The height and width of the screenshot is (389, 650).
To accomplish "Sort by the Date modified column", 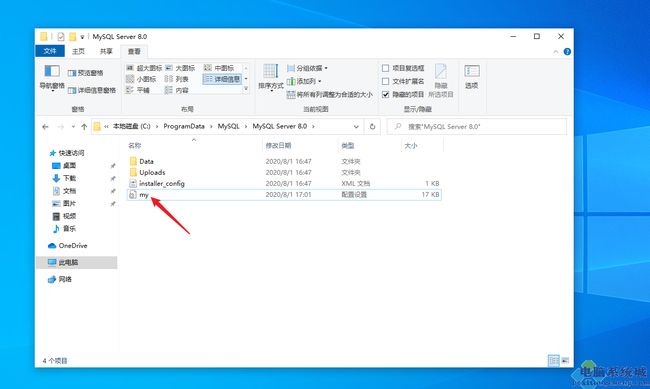I will (278, 146).
